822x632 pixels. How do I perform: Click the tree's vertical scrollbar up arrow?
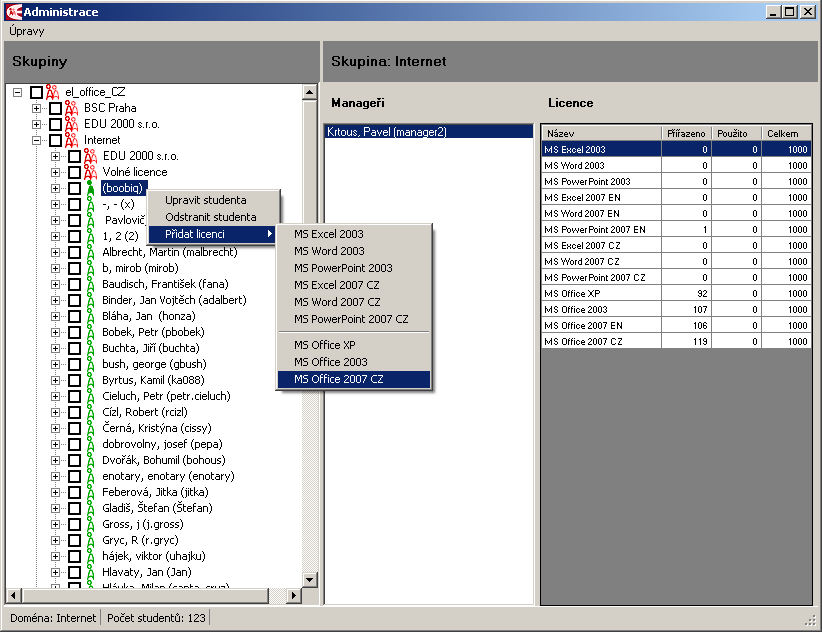coord(310,92)
